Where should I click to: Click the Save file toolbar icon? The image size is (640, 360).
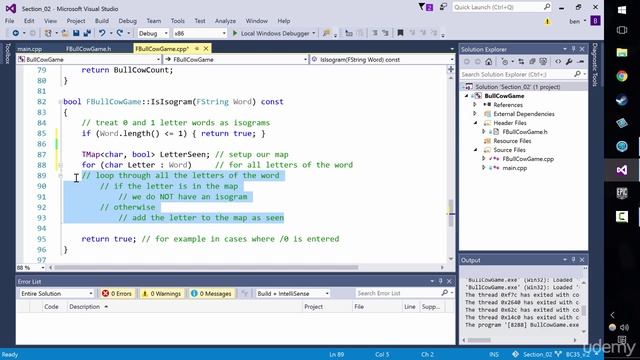point(76,33)
